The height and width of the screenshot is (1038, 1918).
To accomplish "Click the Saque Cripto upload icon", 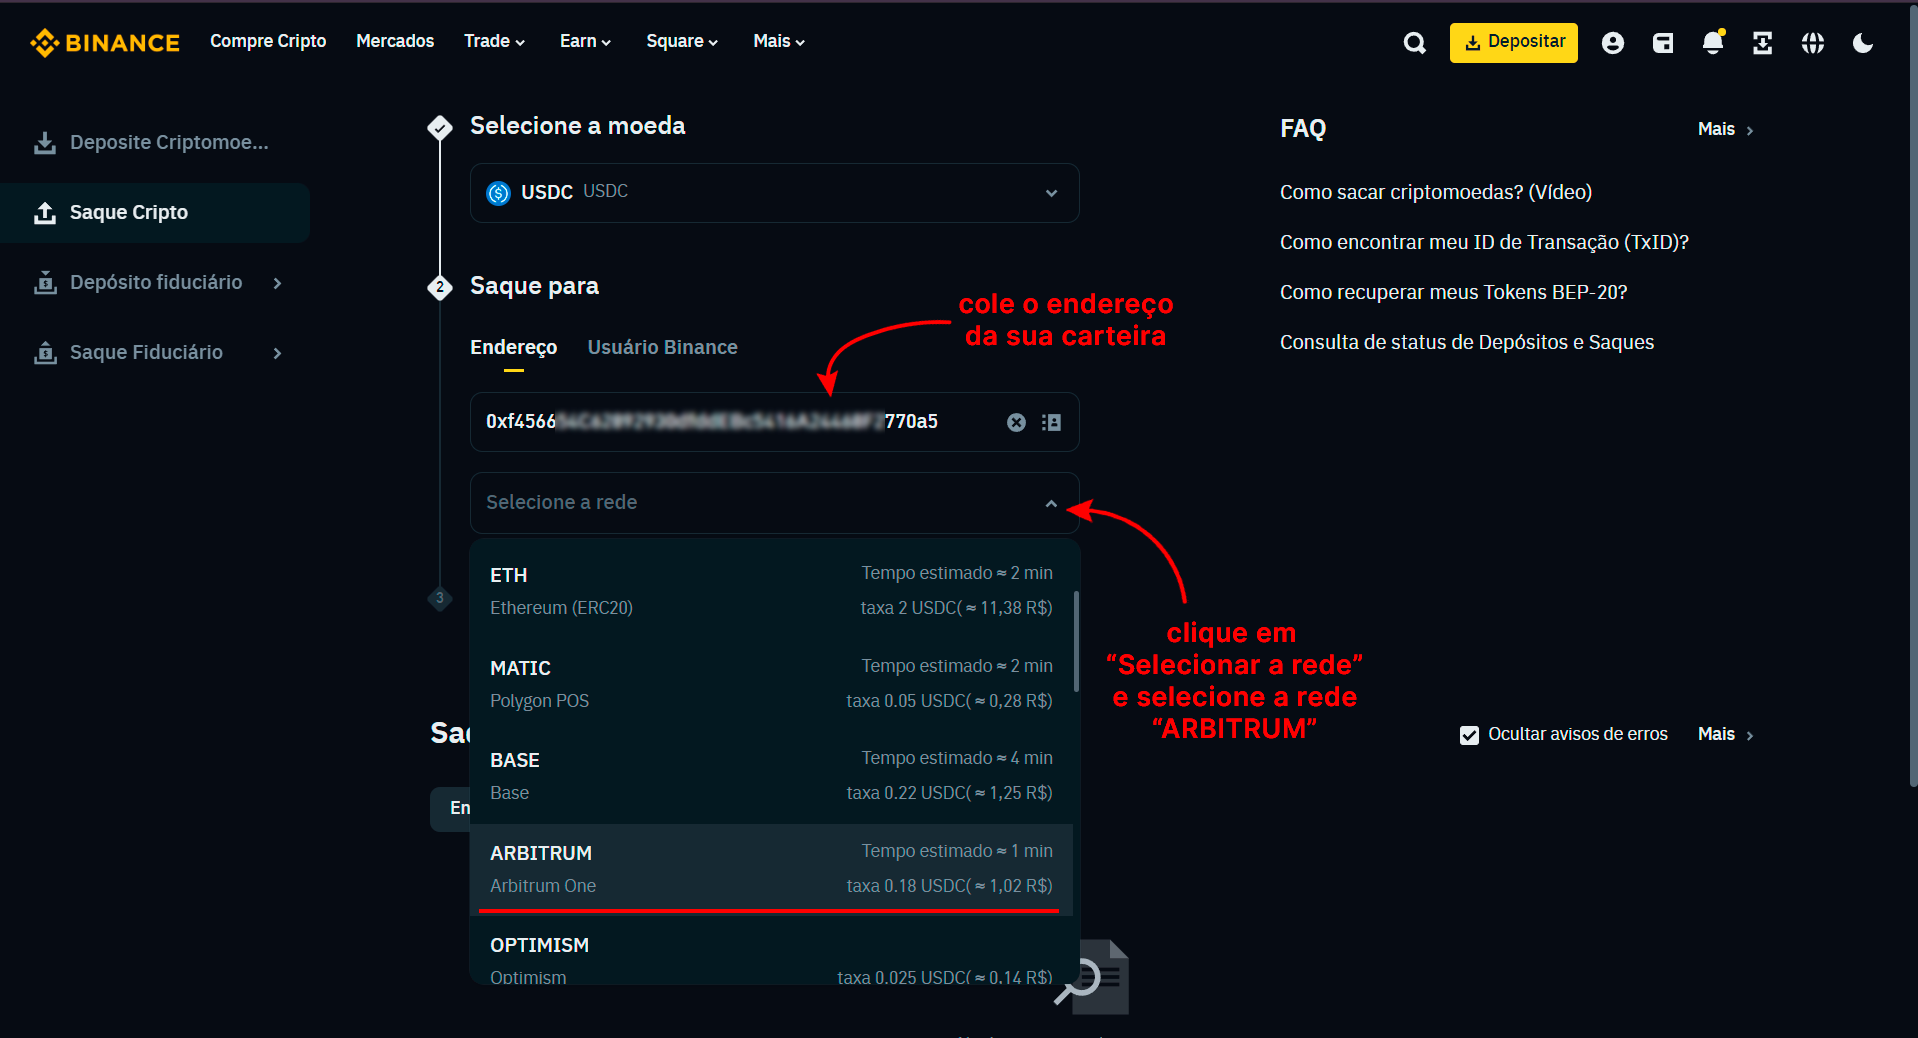I will pyautogui.click(x=45, y=213).
